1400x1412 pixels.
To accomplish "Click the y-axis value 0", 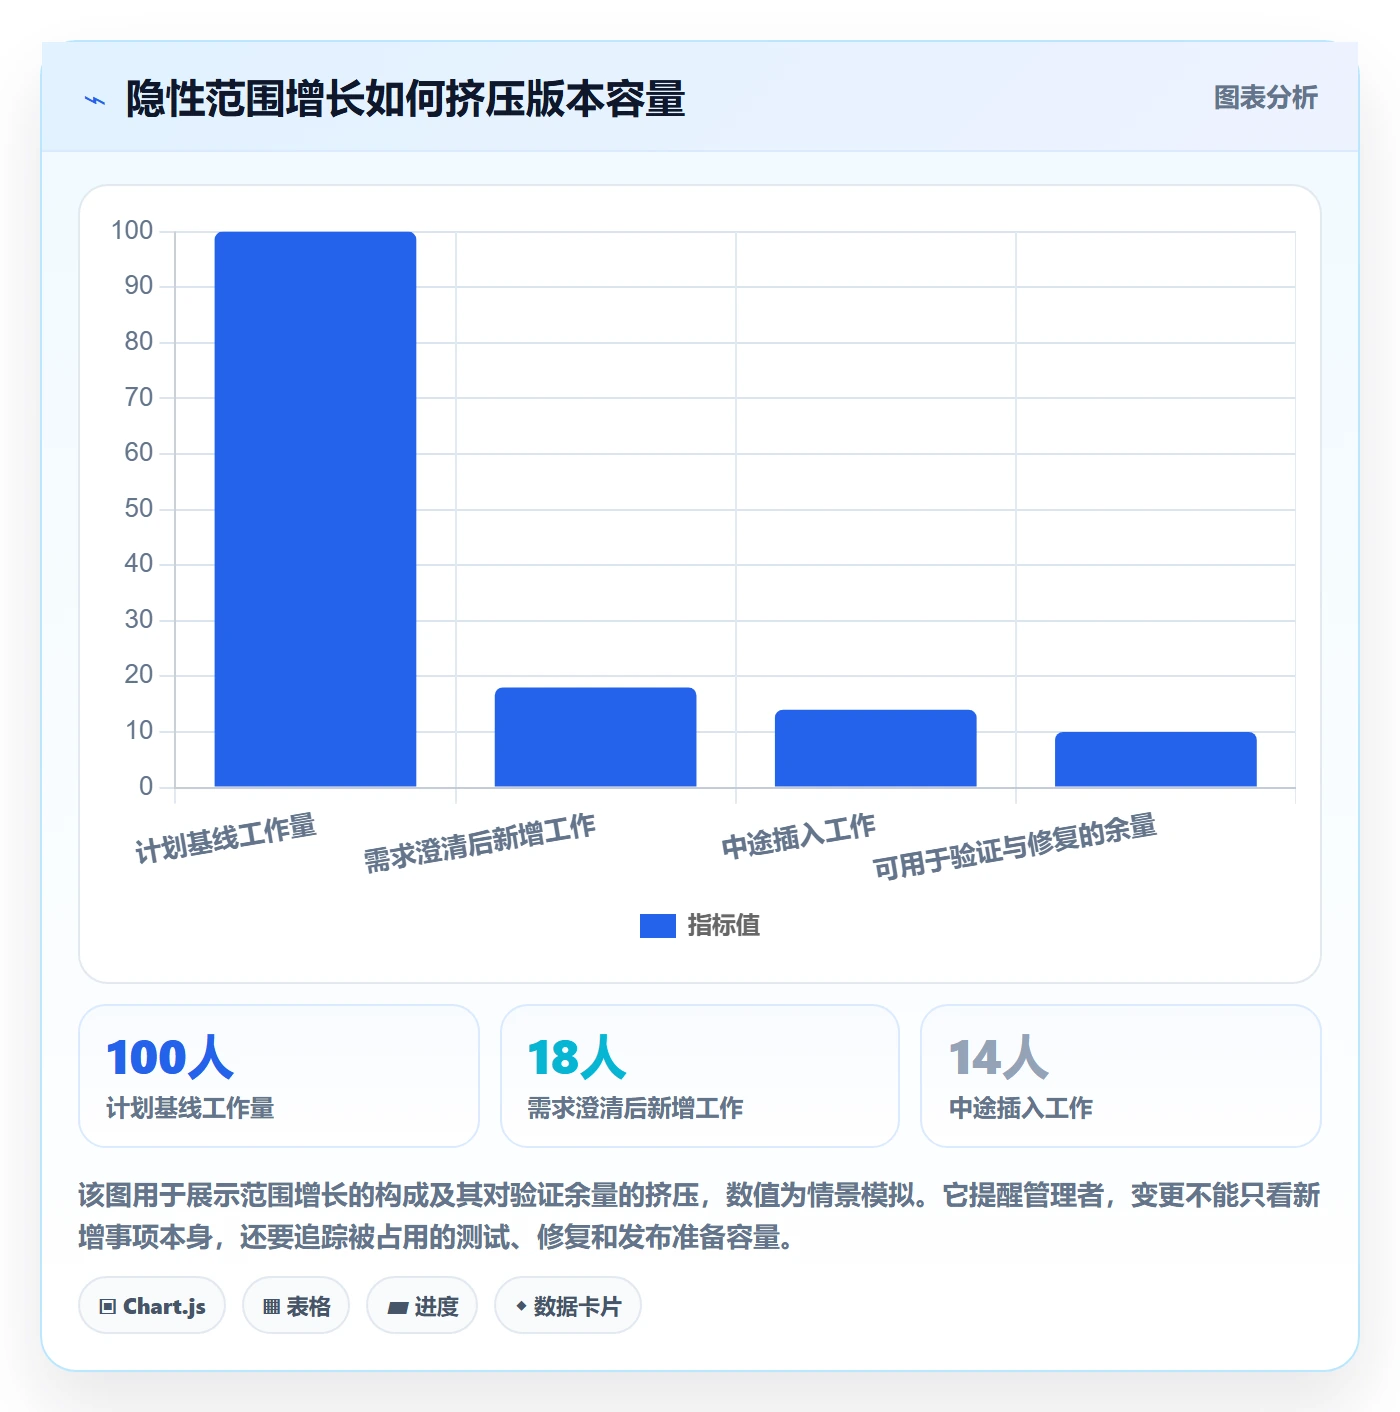I will tap(146, 787).
